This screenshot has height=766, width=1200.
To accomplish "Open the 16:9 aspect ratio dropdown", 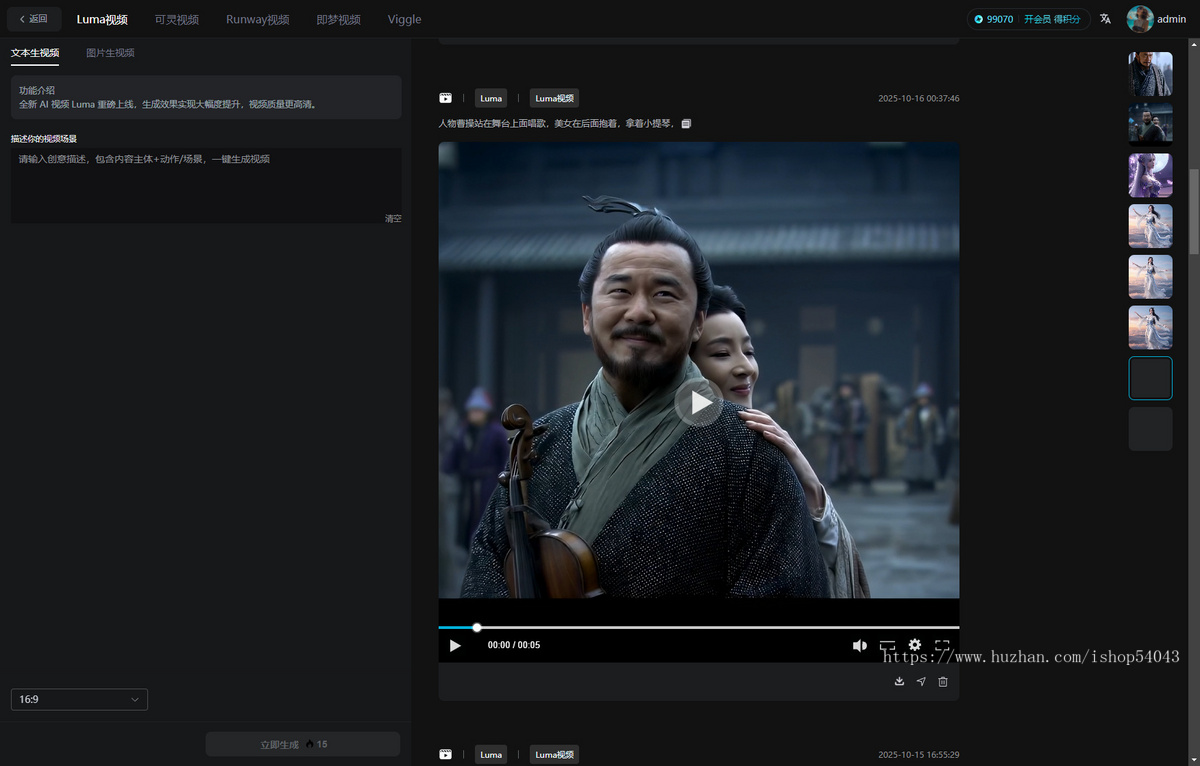I will click(79, 699).
